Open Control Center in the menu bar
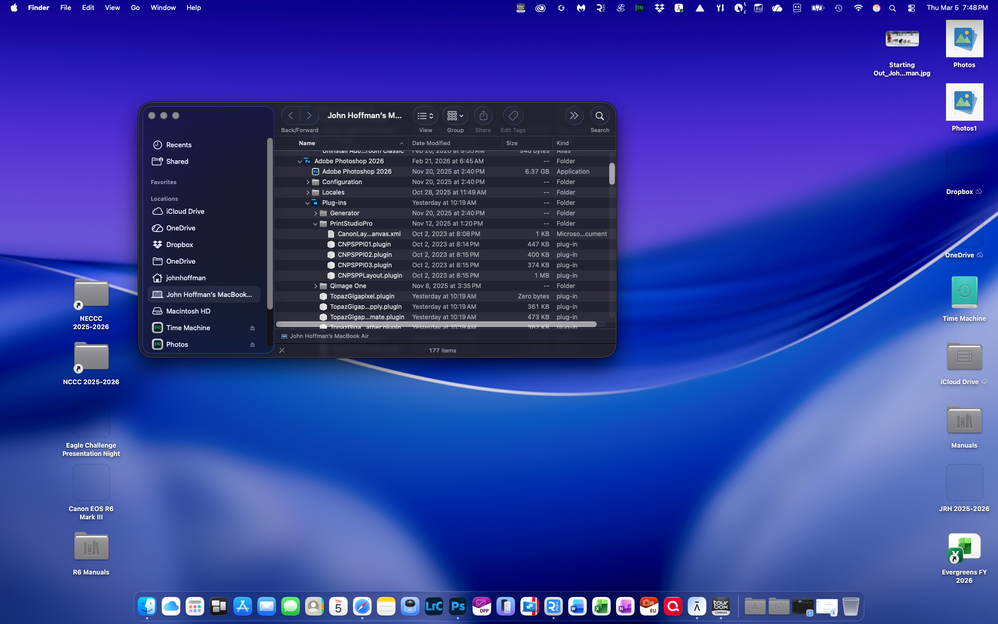 (911, 8)
